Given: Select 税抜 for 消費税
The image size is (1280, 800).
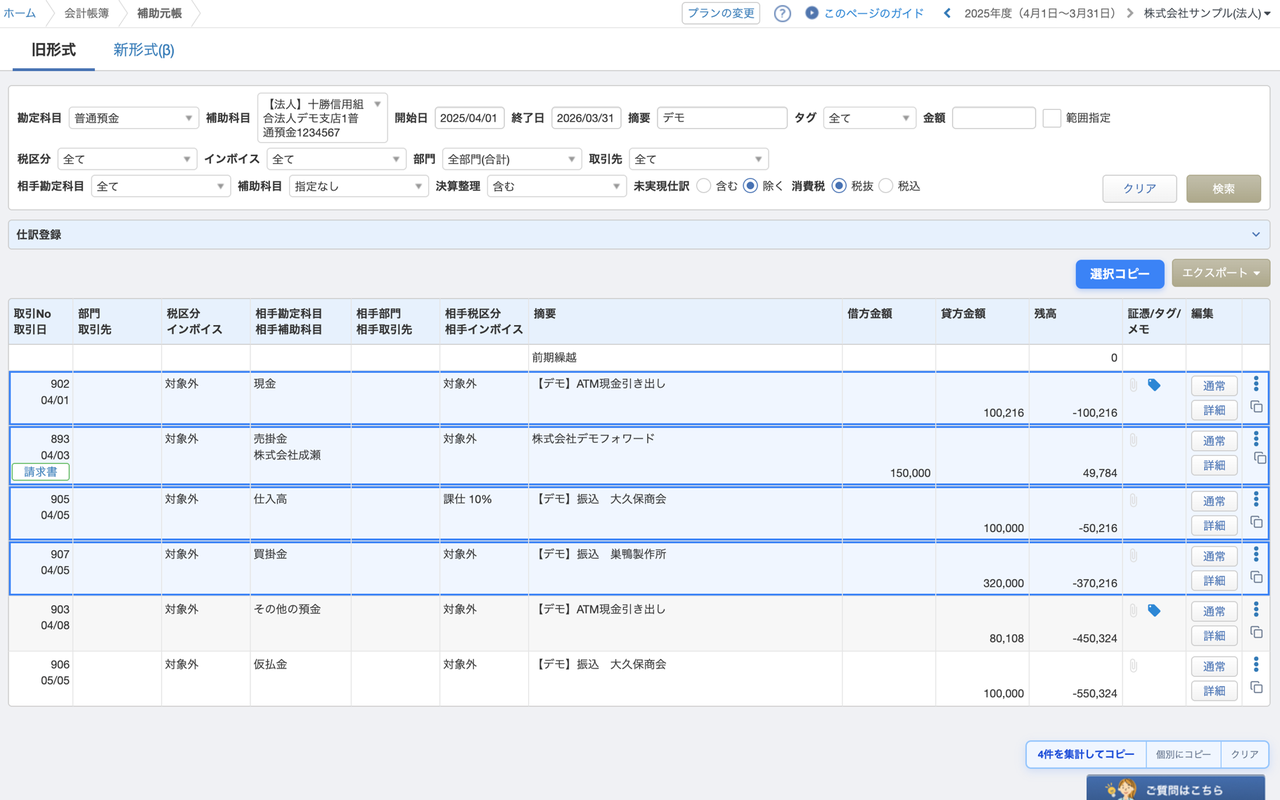Looking at the screenshot, I should pyautogui.click(x=839, y=186).
